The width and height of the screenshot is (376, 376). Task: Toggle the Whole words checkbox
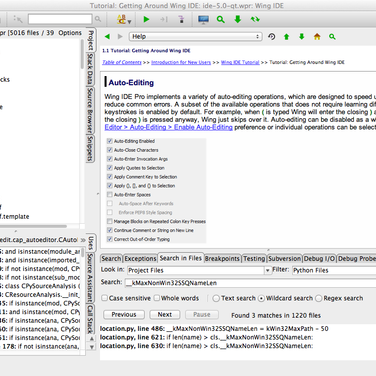pyautogui.click(x=157, y=298)
